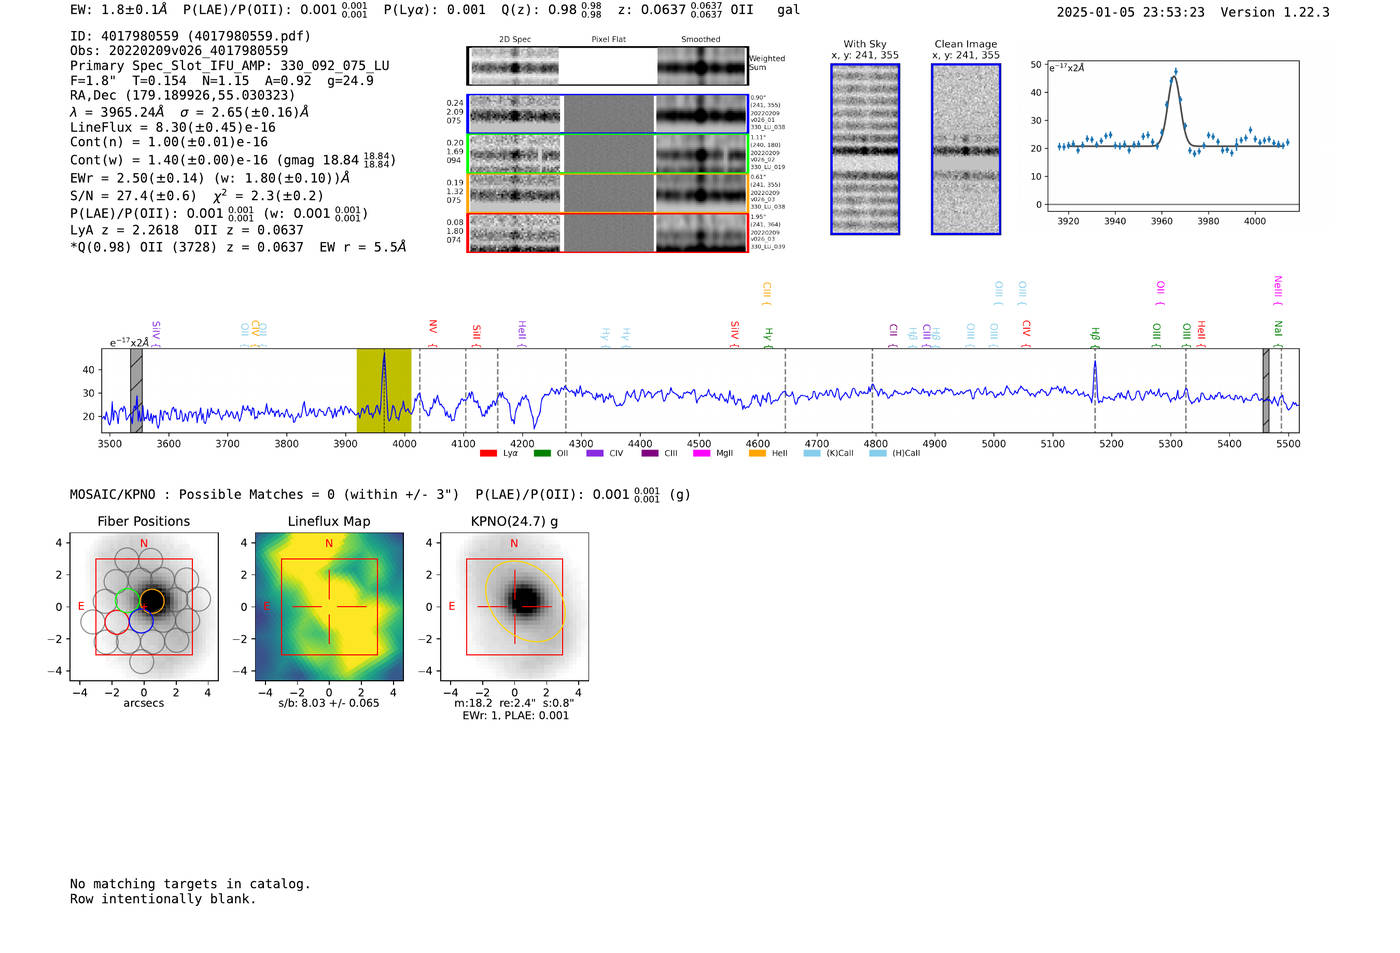Click the magenta MgII legend swatch

pos(701,454)
